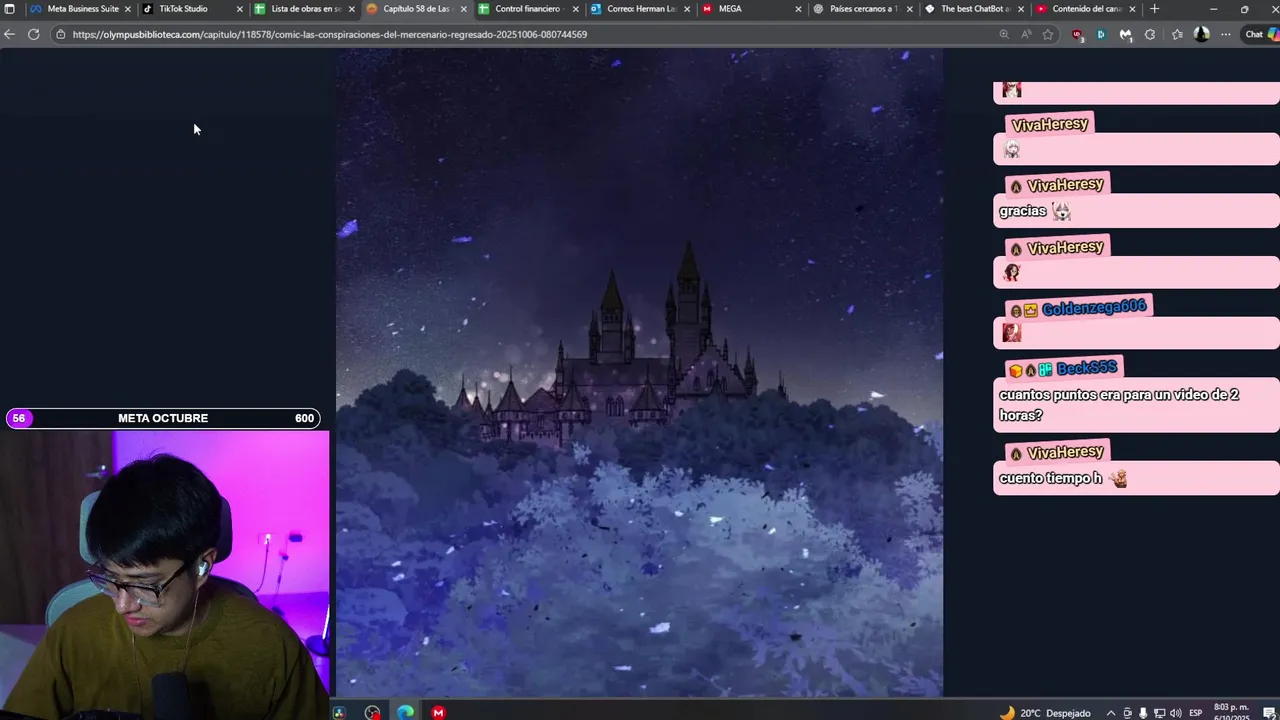Select the Capítulo 58 tab
The width and height of the screenshot is (1280, 720).
(x=416, y=9)
